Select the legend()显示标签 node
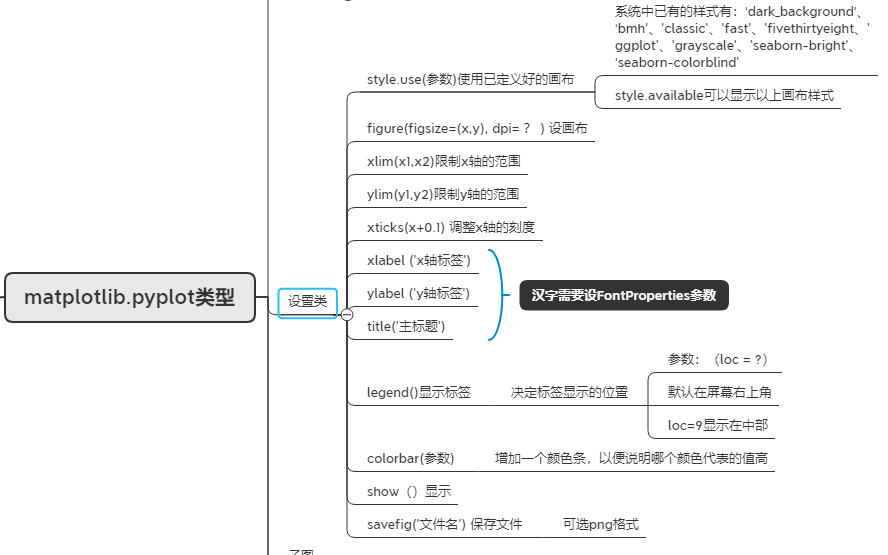The height and width of the screenshot is (555, 888). 419,392
